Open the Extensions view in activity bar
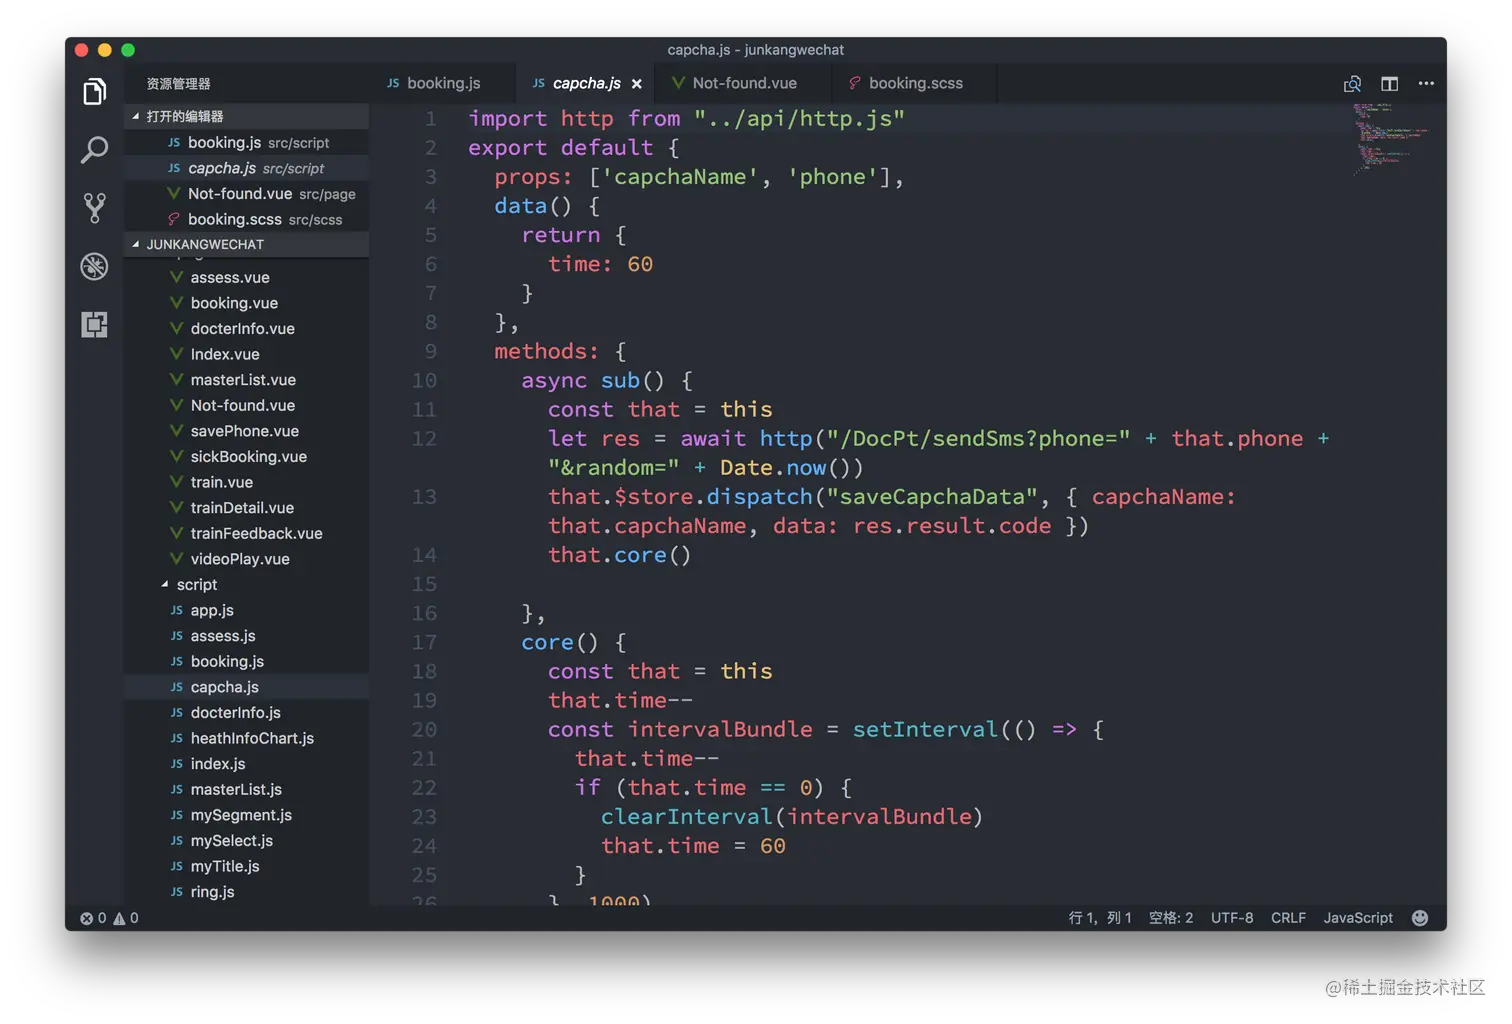 click(x=94, y=324)
